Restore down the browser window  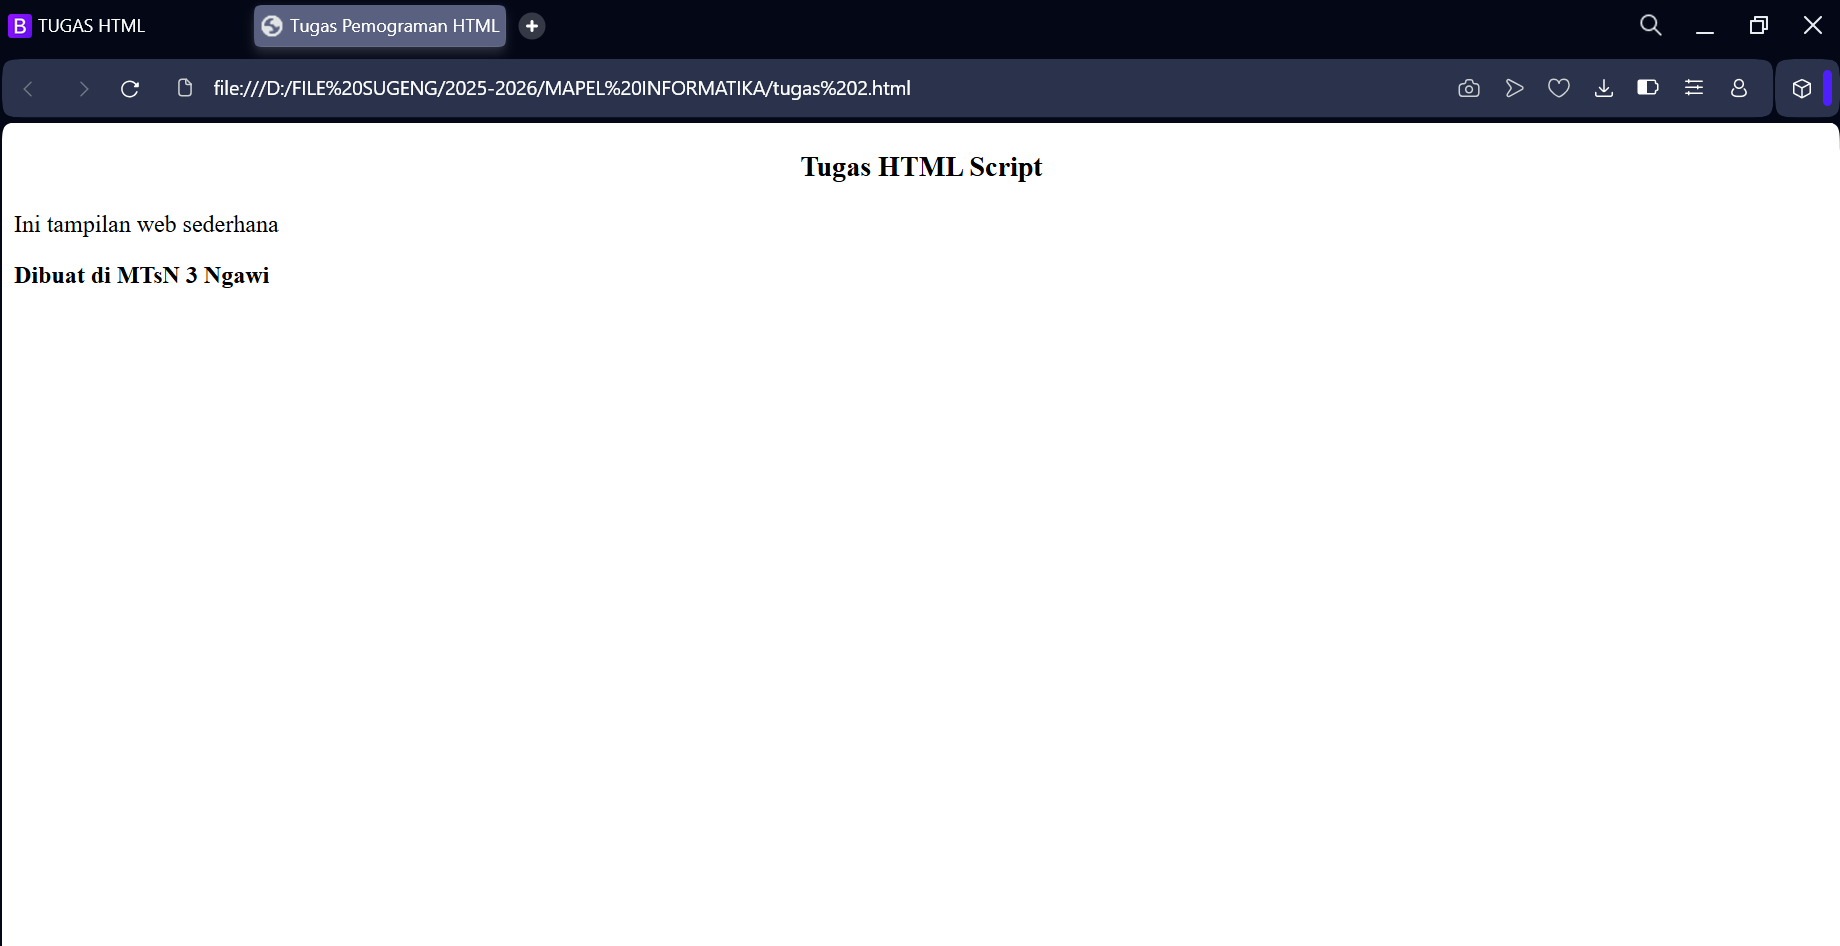(1758, 25)
